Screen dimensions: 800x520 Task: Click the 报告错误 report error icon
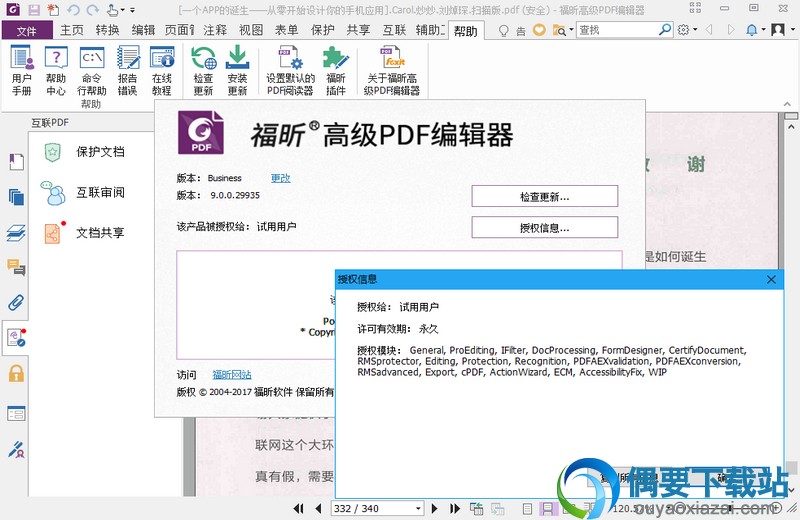[128, 70]
